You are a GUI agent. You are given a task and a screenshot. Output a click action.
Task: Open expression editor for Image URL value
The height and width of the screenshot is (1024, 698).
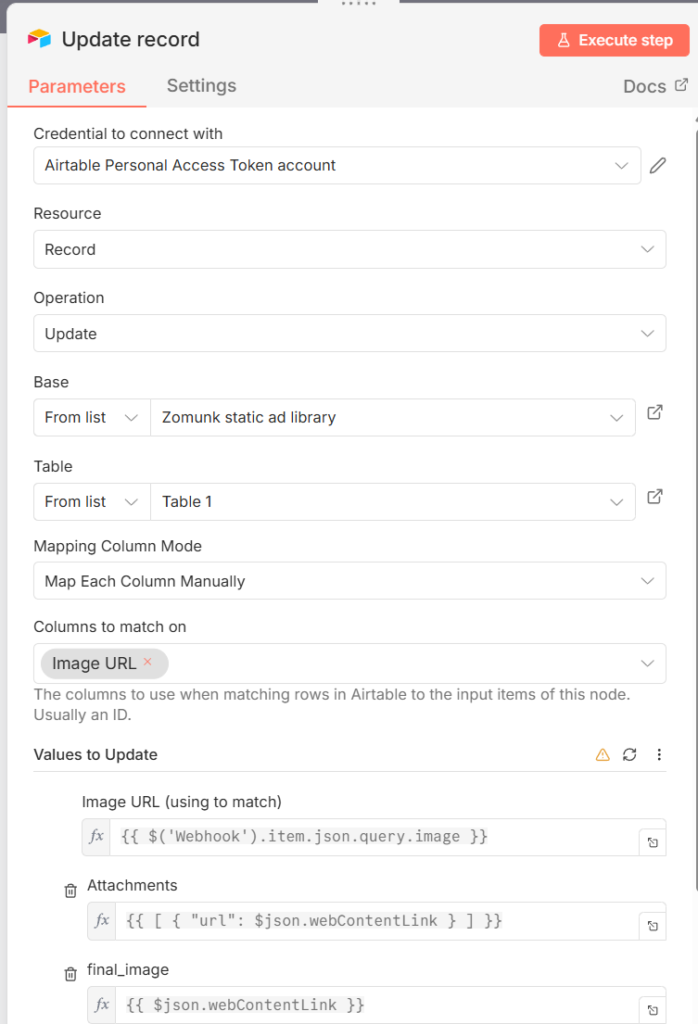click(x=652, y=843)
